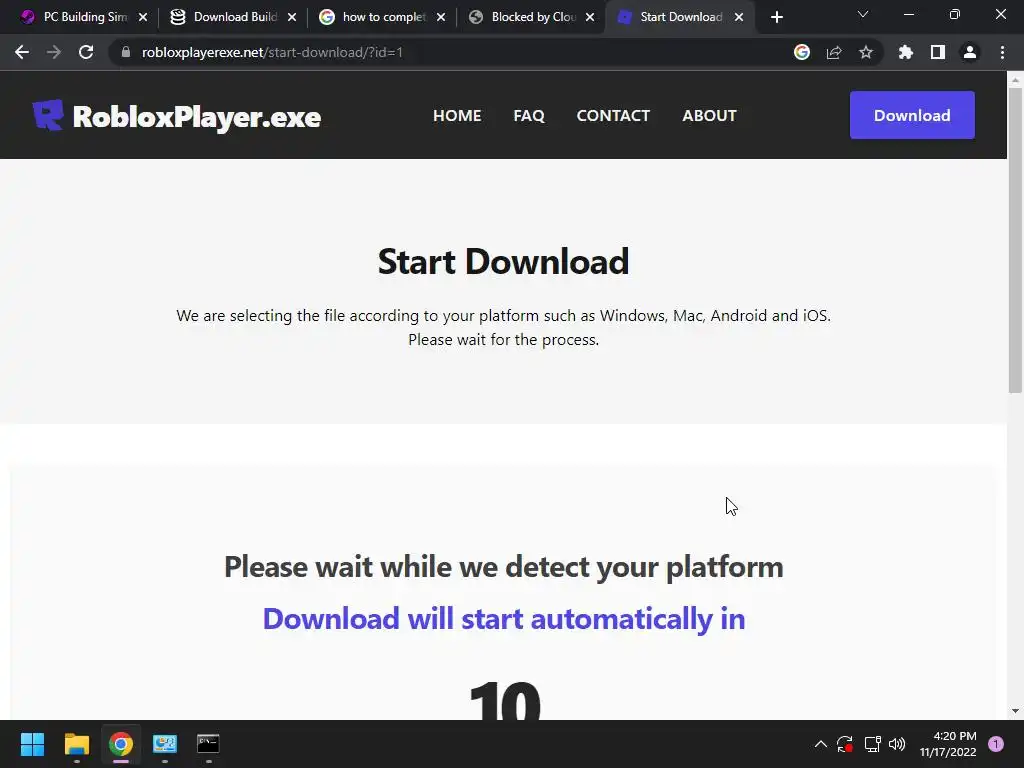Image resolution: width=1024 pixels, height=768 pixels.
Task: Open File Explorer from the taskbar
Action: click(76, 744)
